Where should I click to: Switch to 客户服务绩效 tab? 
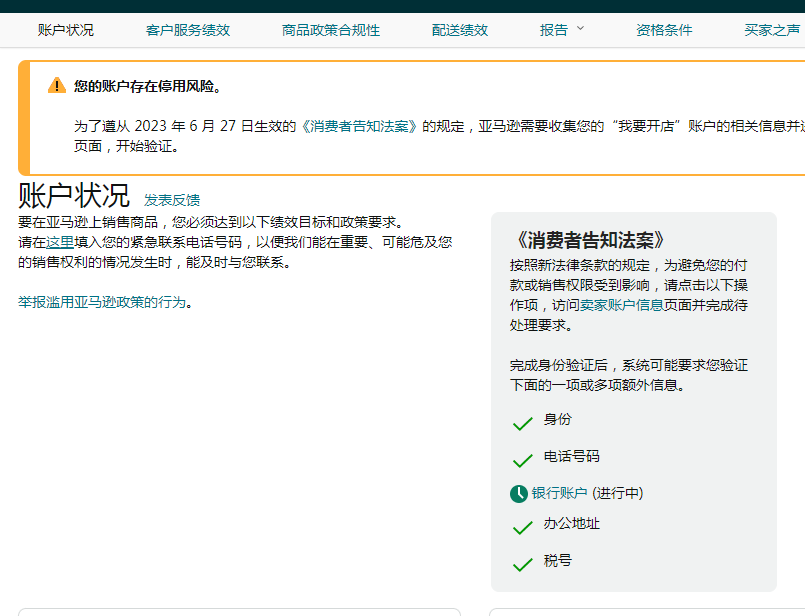coord(188,30)
